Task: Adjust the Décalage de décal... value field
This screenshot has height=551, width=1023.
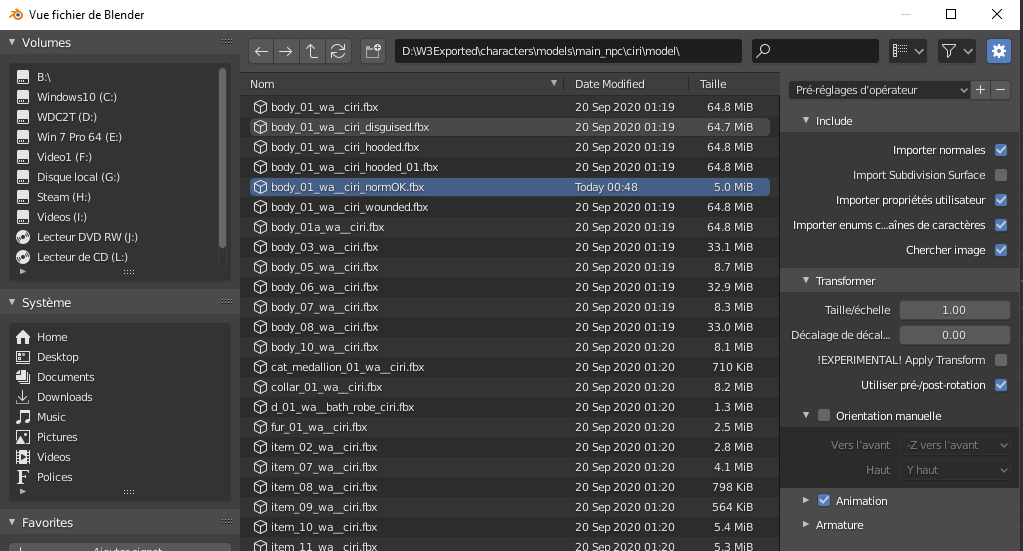Action: tap(955, 335)
